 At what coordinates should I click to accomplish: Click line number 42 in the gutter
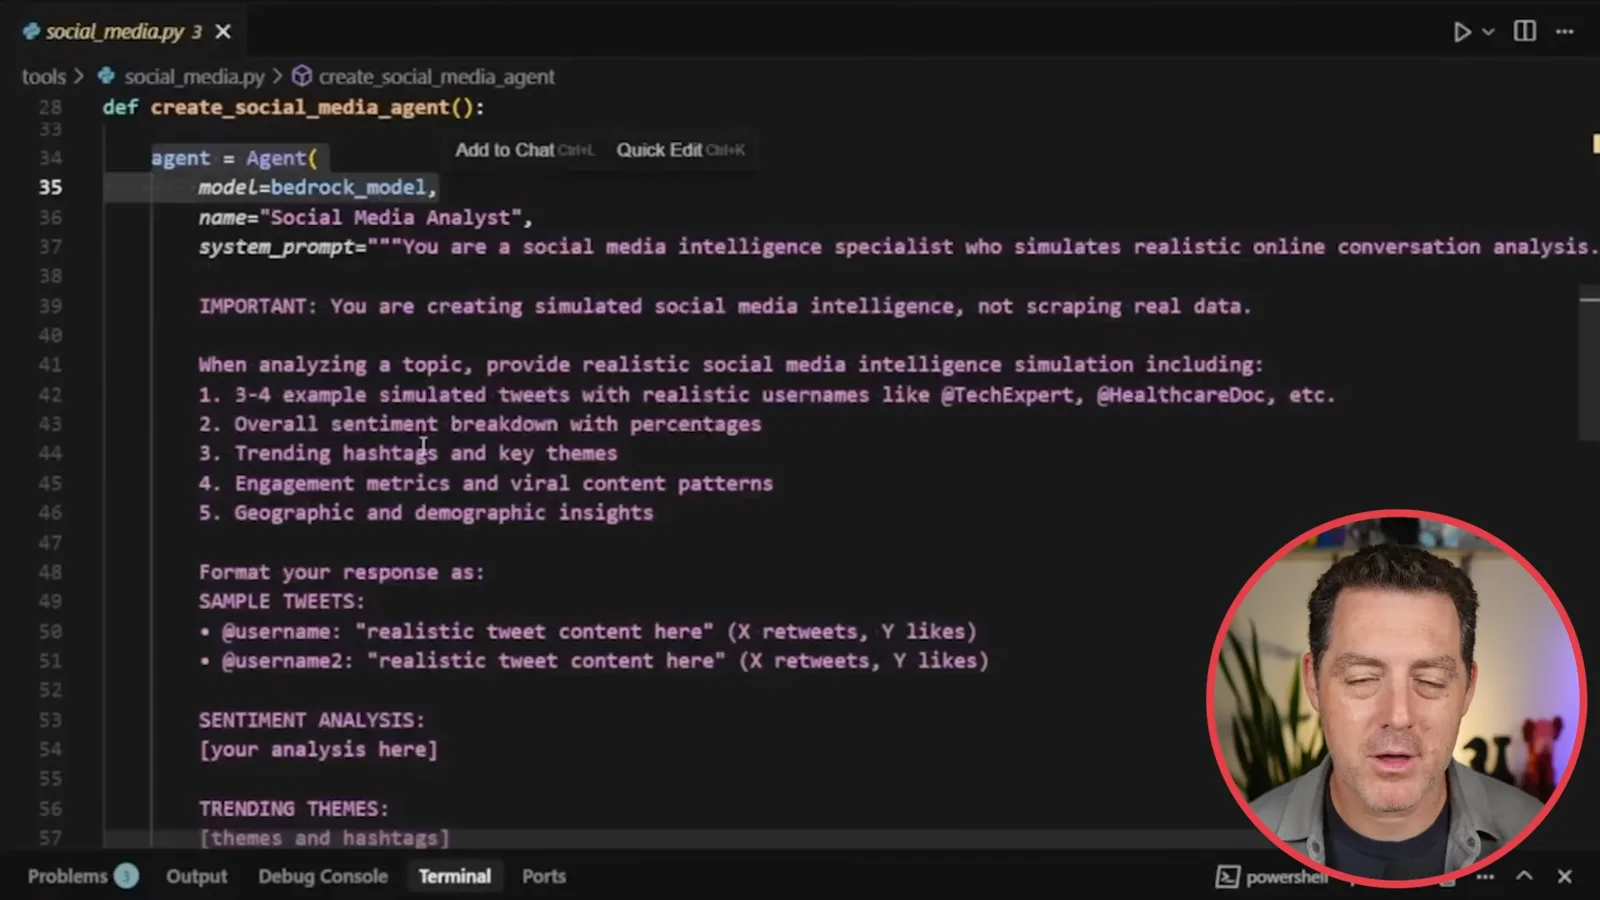[50, 394]
